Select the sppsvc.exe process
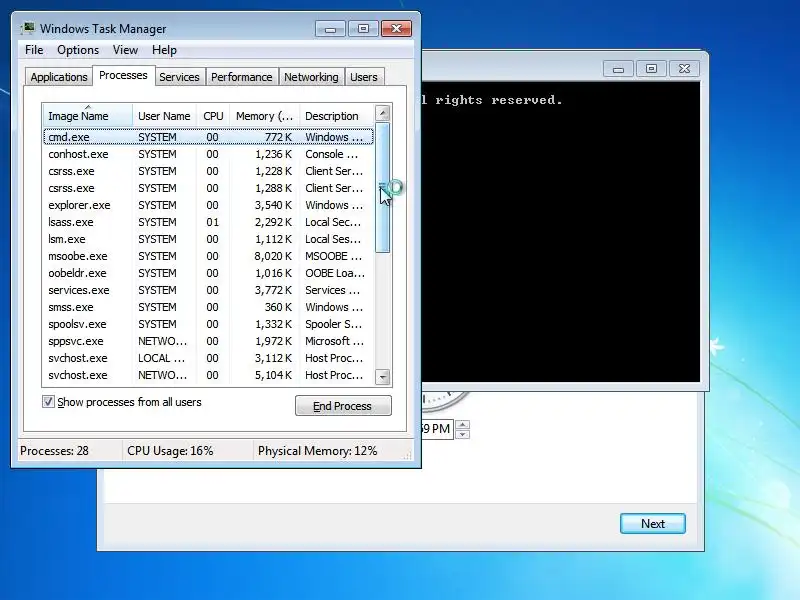Screen dimensions: 800x600 [x=208, y=341]
